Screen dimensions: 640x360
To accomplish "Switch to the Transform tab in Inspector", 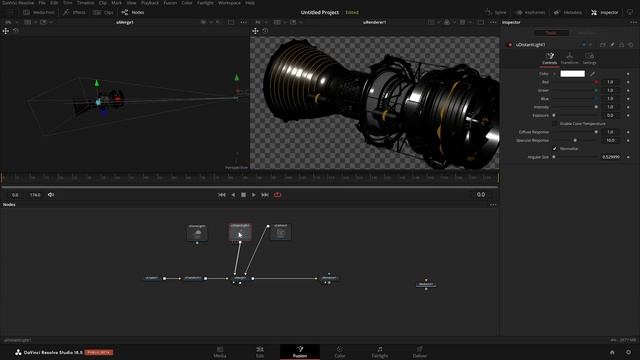I will click(x=569, y=58).
